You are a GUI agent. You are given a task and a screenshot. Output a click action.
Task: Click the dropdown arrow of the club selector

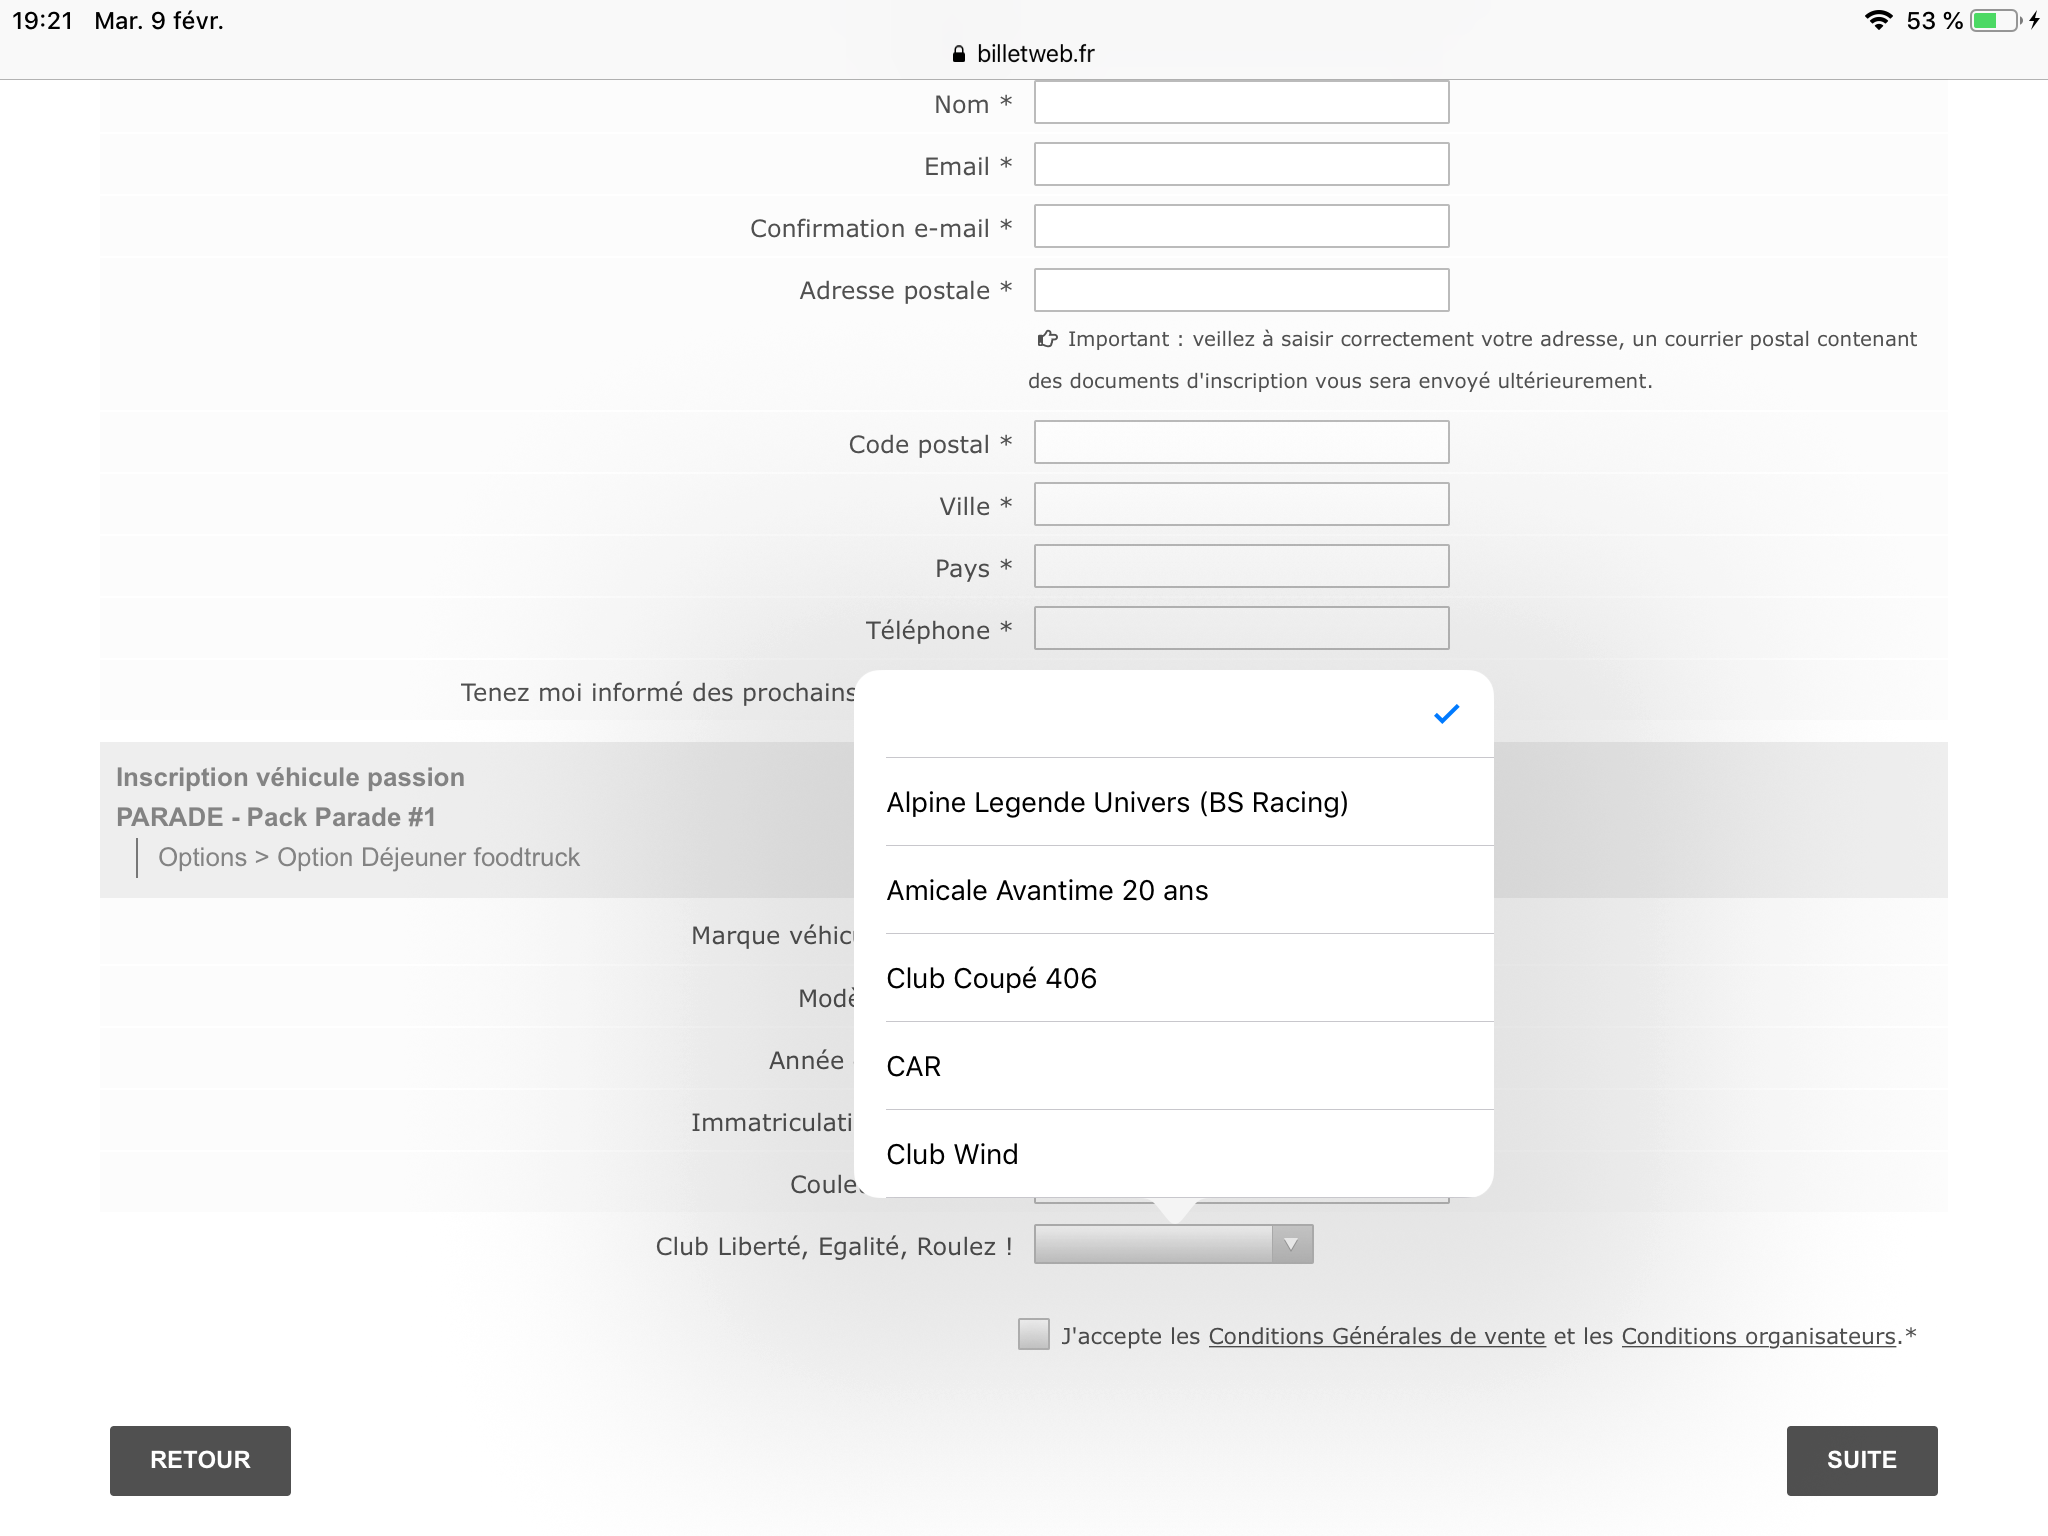[x=1291, y=1245]
